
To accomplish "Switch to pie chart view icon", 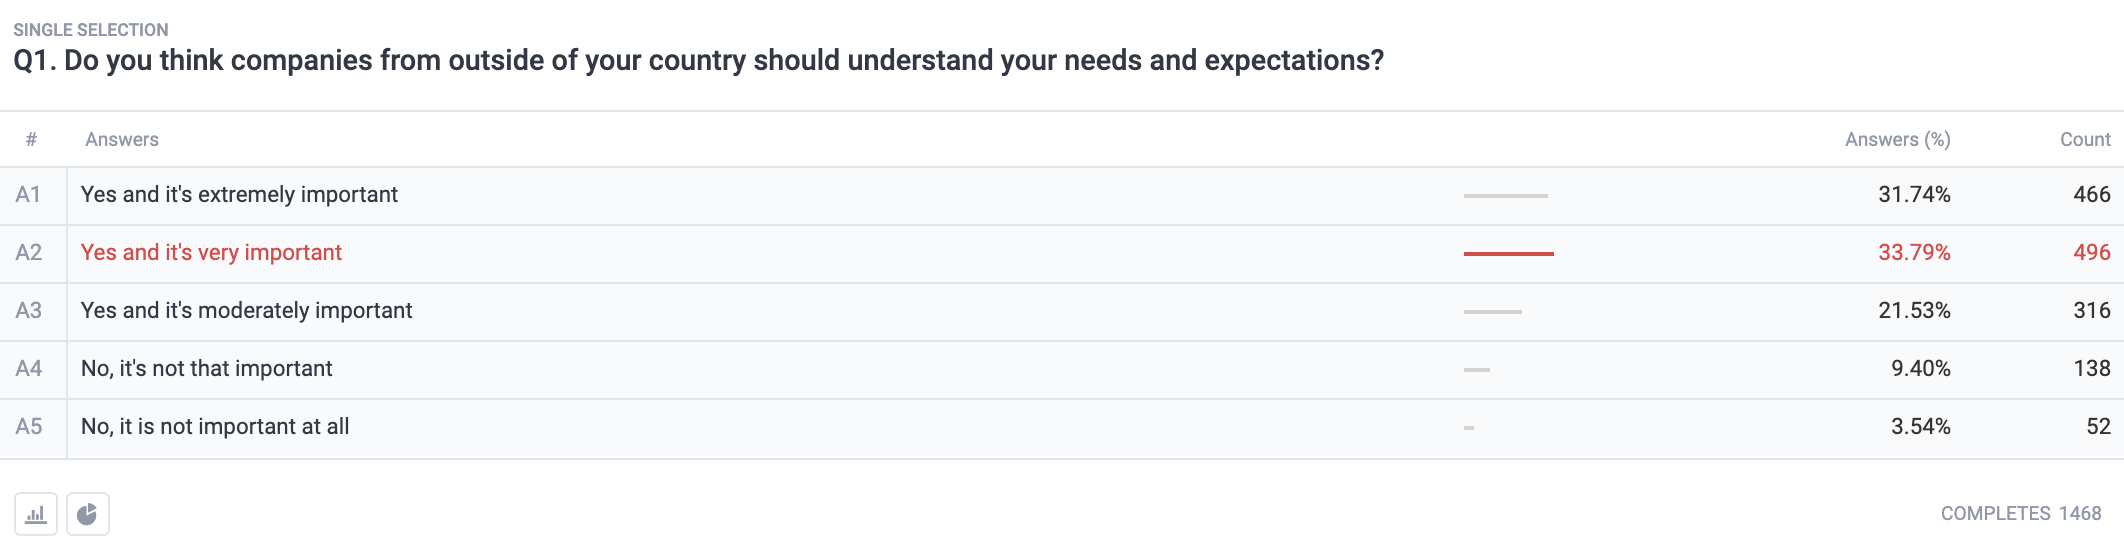I will [88, 514].
